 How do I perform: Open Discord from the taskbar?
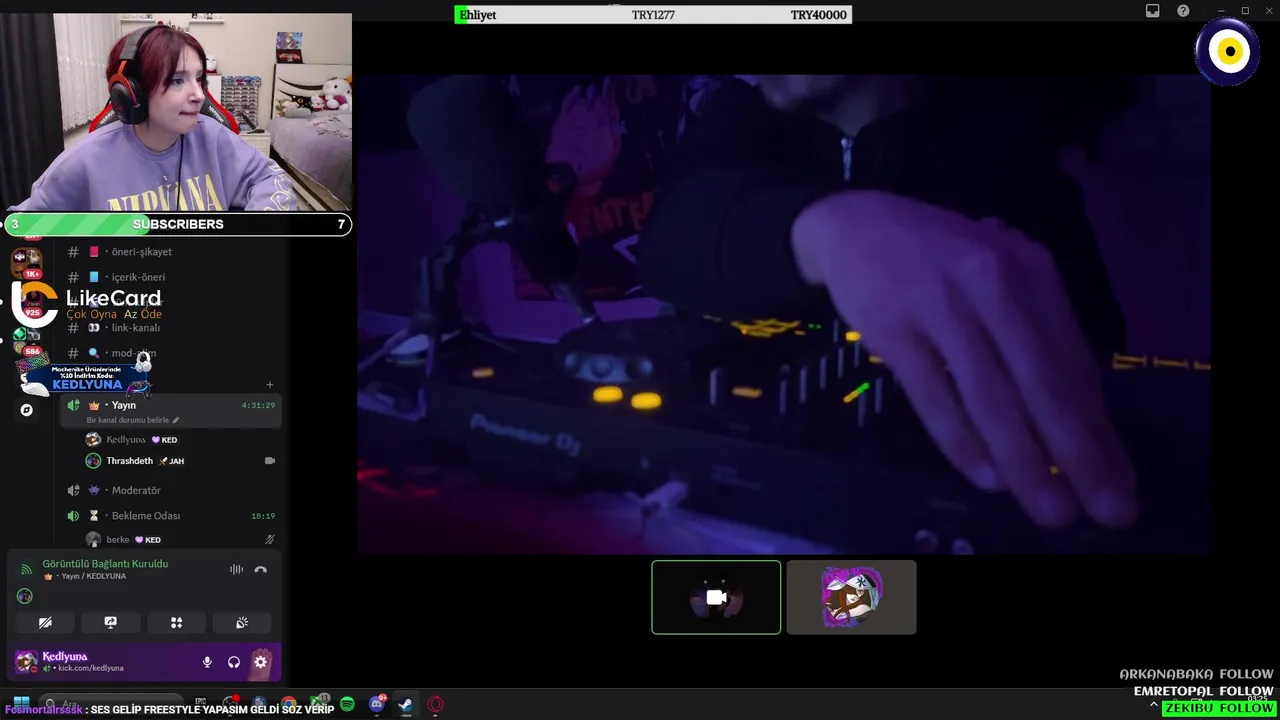click(377, 704)
